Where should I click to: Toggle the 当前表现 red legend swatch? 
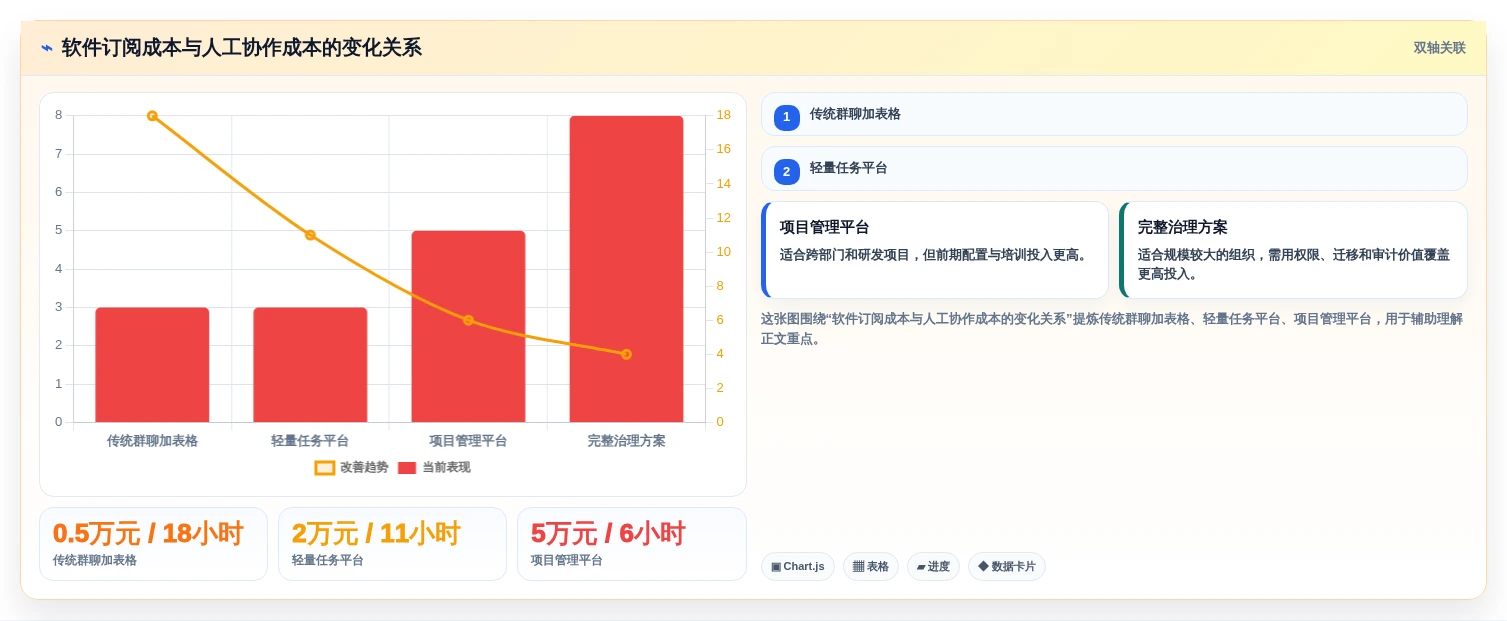[x=407, y=468]
